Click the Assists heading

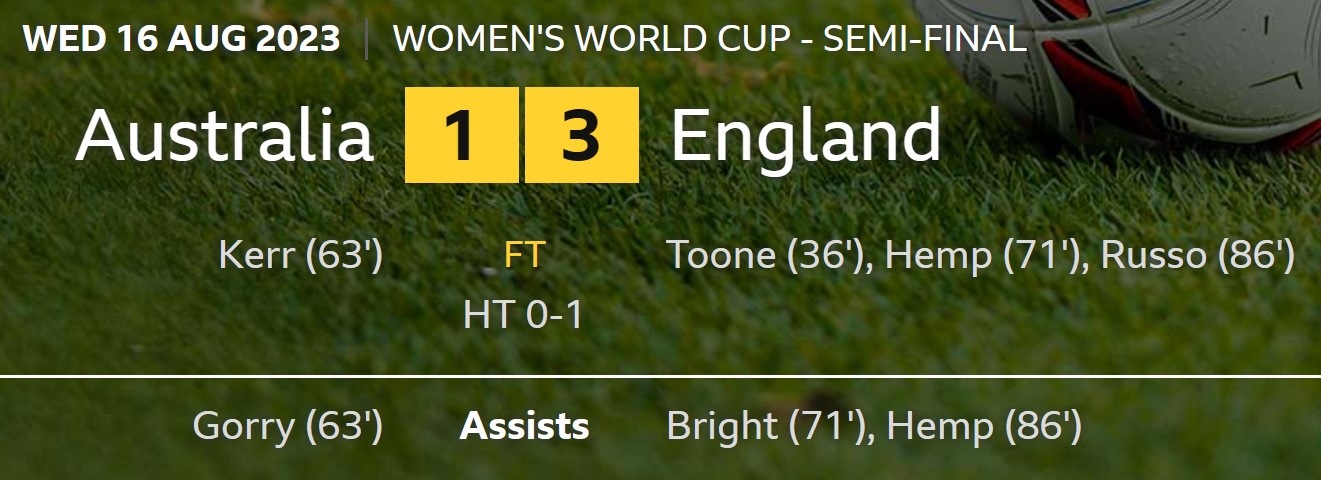[x=524, y=427]
